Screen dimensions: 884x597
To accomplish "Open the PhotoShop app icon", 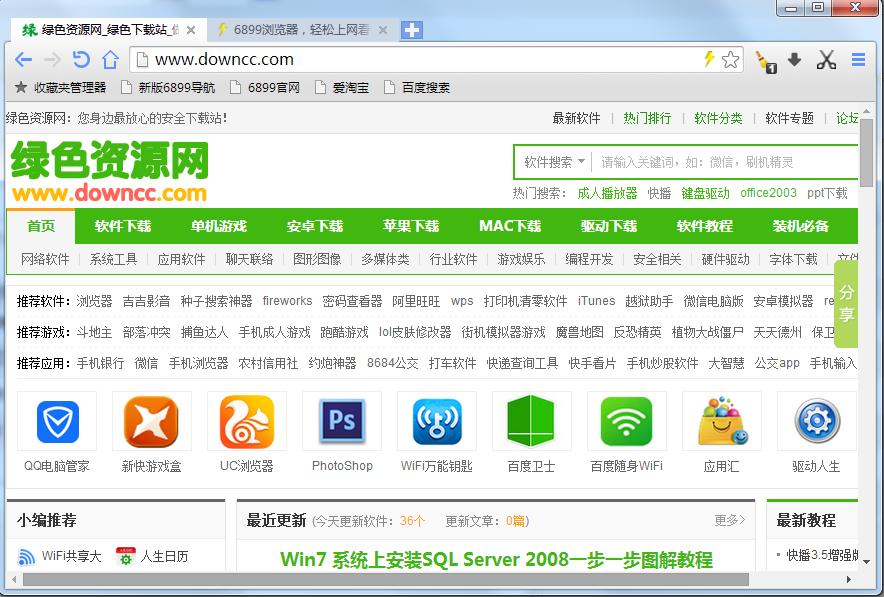I will point(342,421).
